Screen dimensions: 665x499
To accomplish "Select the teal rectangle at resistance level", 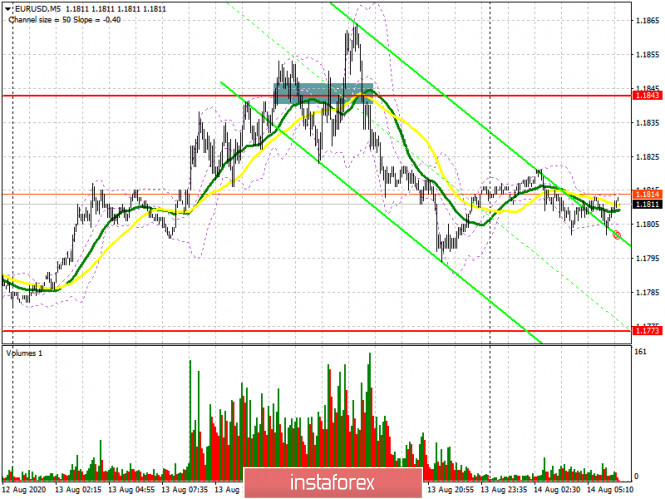I will click(x=323, y=93).
